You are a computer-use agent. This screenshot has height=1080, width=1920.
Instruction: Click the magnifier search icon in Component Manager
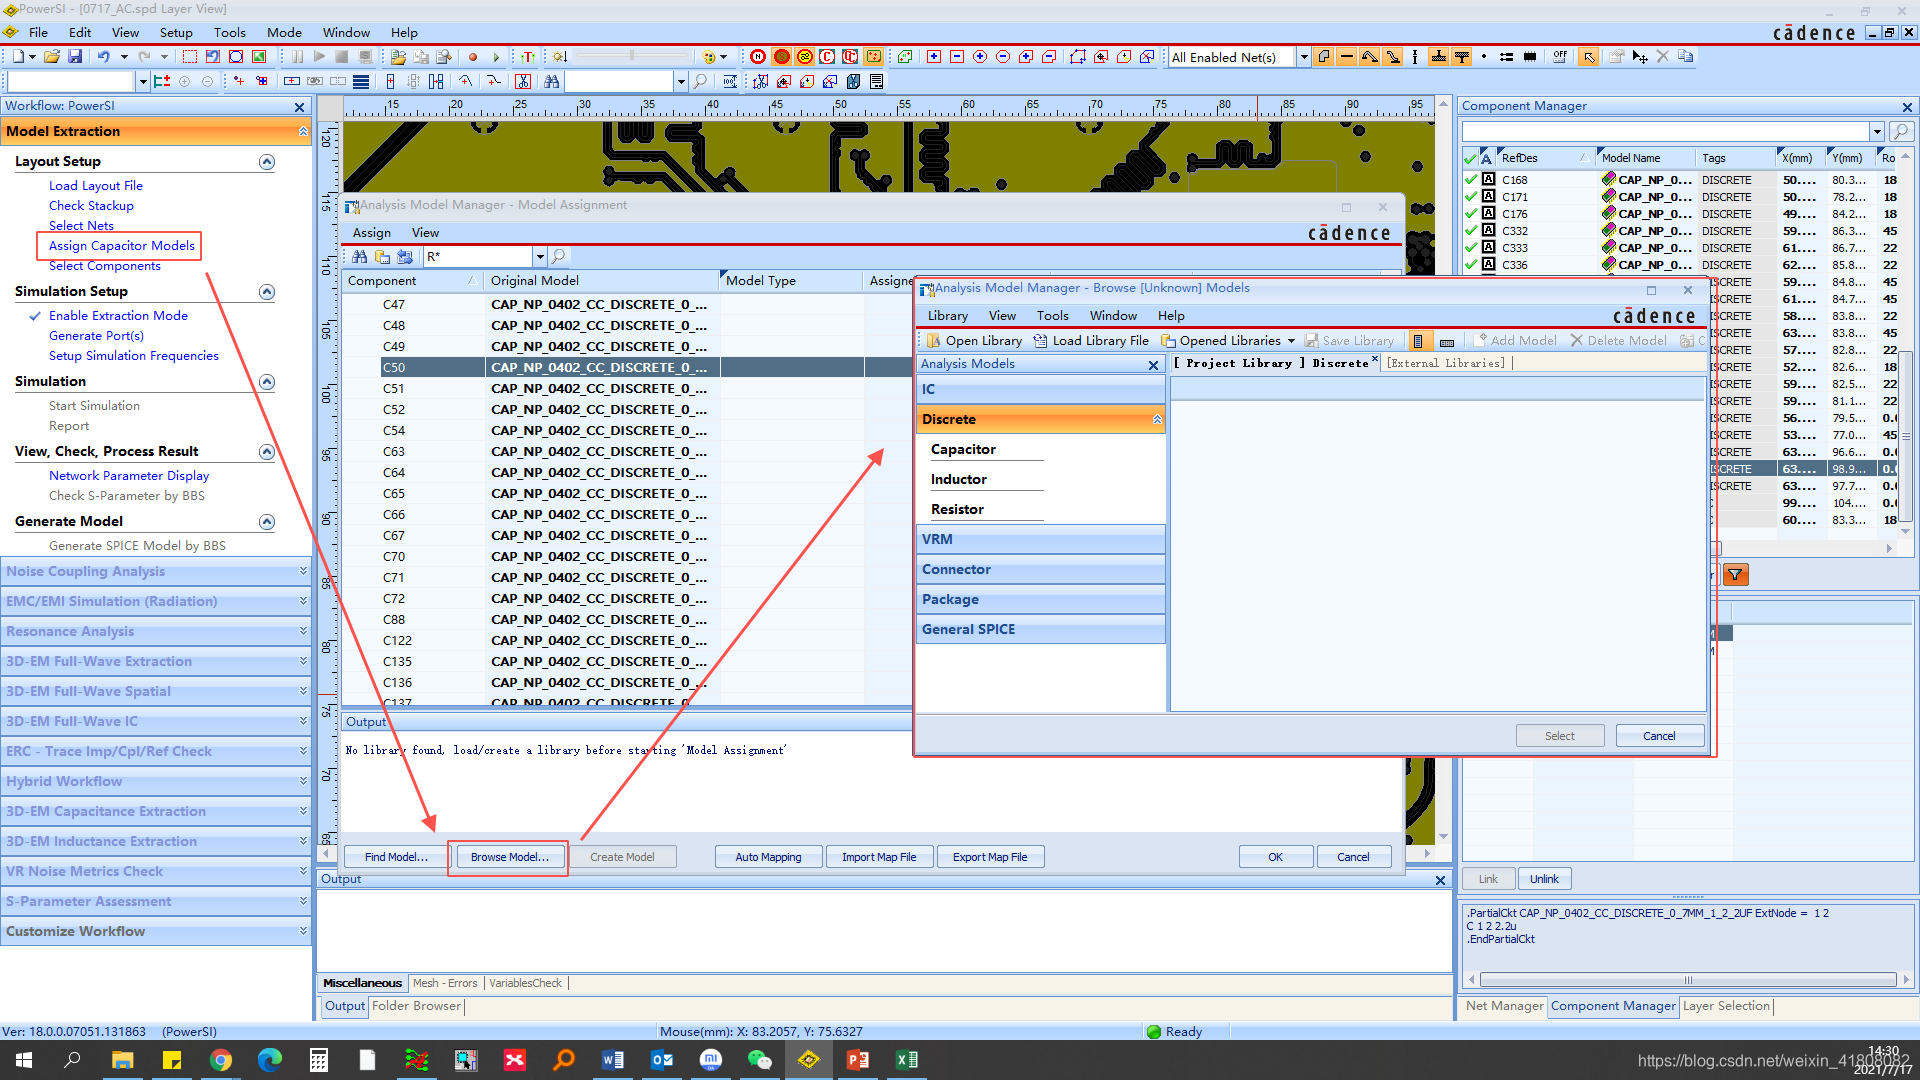click(1901, 131)
